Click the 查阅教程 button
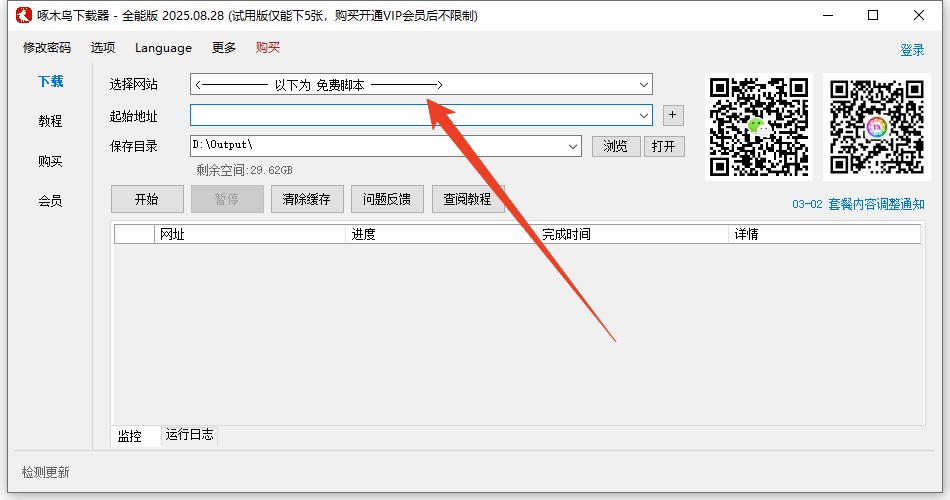The height and width of the screenshot is (500, 950). click(468, 199)
